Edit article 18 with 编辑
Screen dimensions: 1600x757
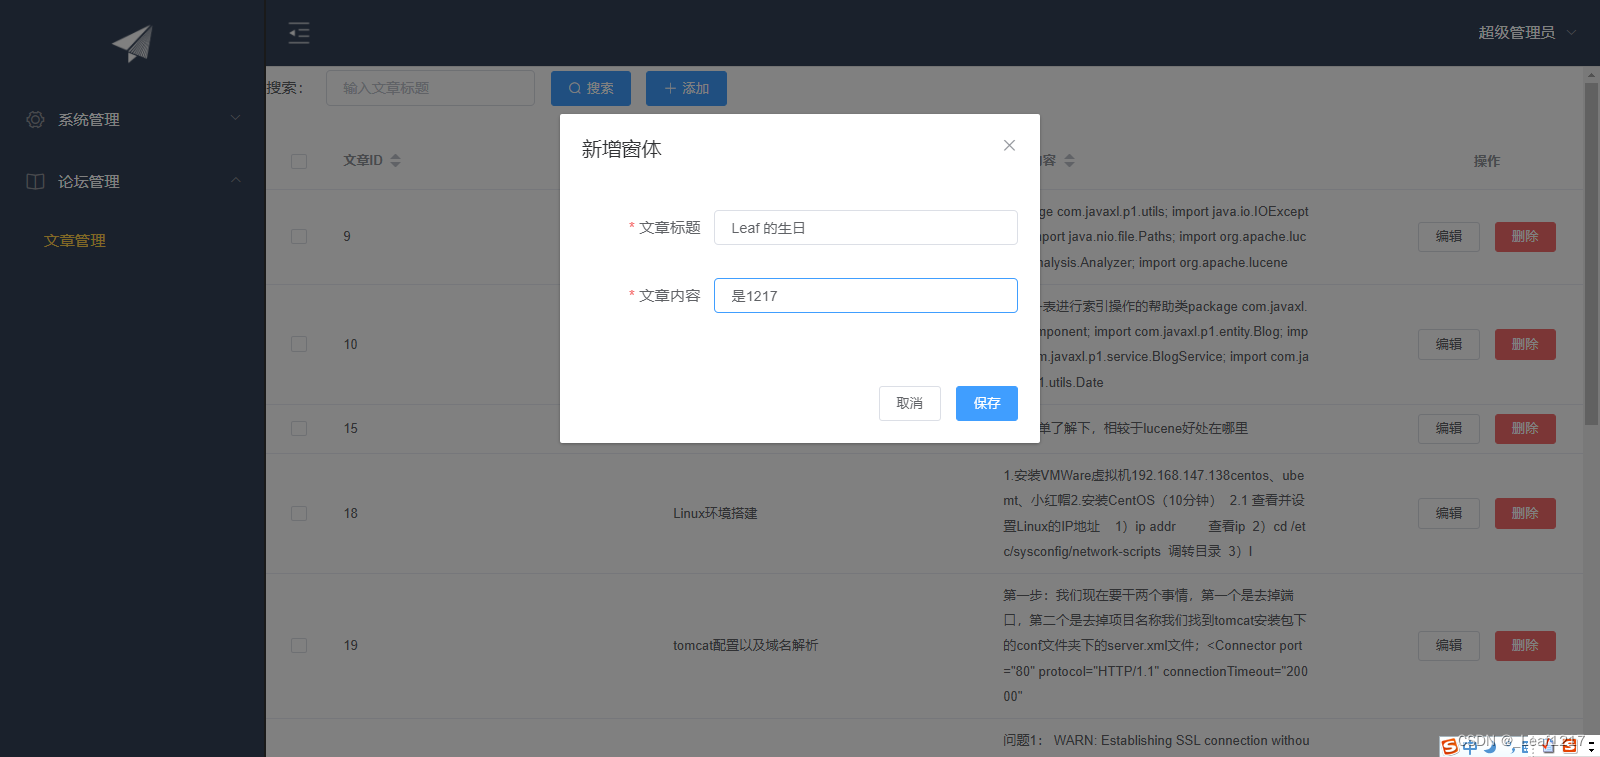click(x=1449, y=513)
